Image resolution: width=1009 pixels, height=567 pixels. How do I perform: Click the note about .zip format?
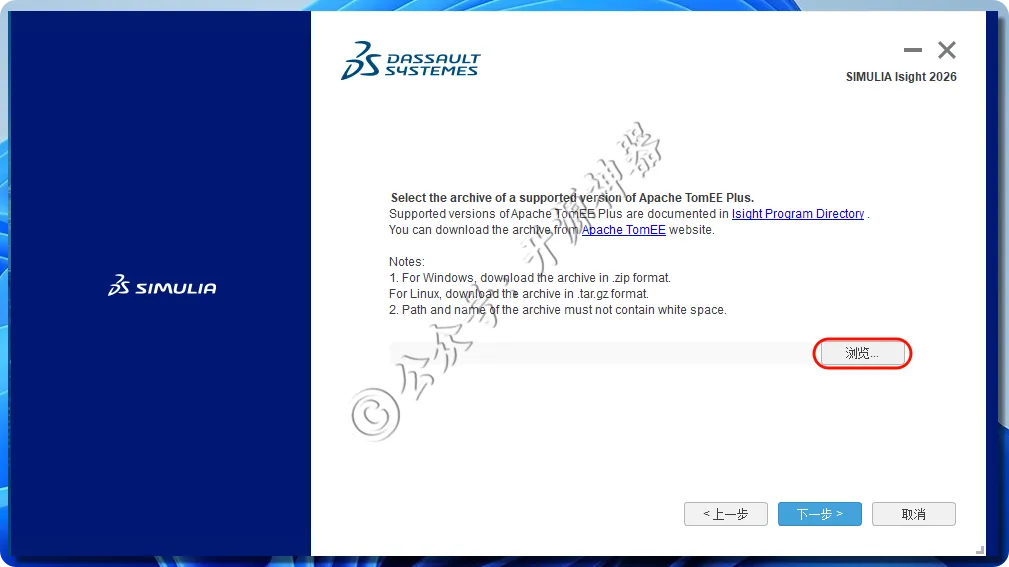pyautogui.click(x=530, y=278)
